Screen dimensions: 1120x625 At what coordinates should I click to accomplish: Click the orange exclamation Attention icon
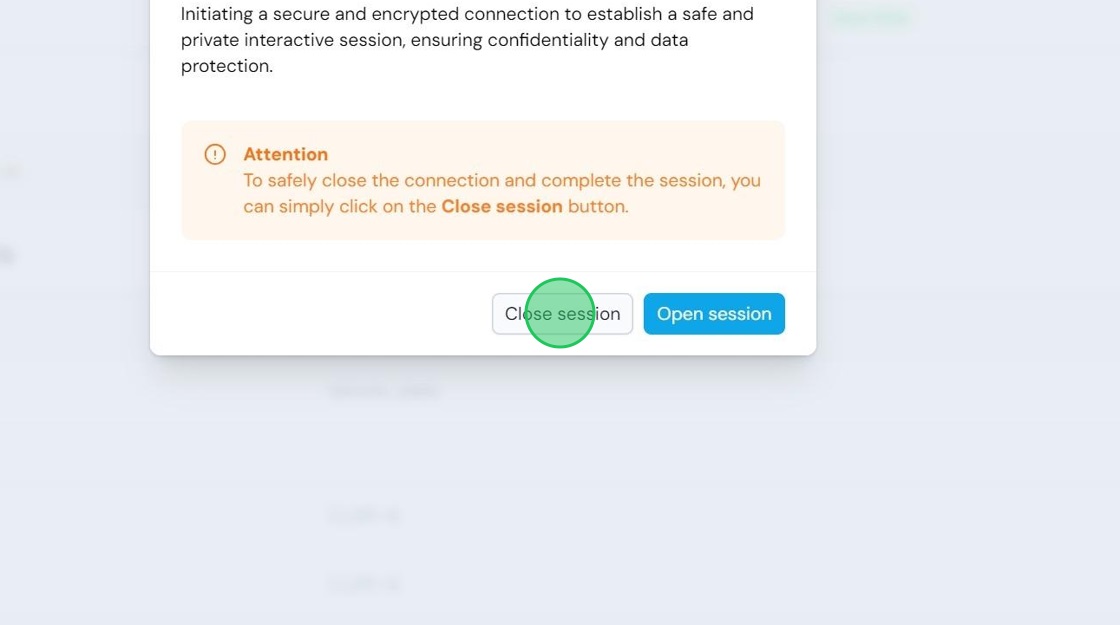pos(215,154)
